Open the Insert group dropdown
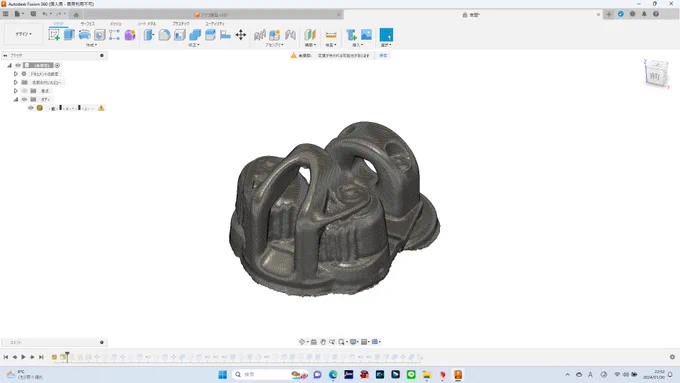 pos(358,45)
